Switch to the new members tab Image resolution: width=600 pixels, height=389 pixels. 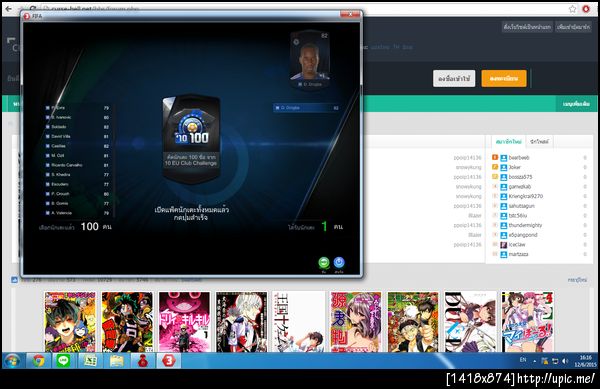(508, 142)
